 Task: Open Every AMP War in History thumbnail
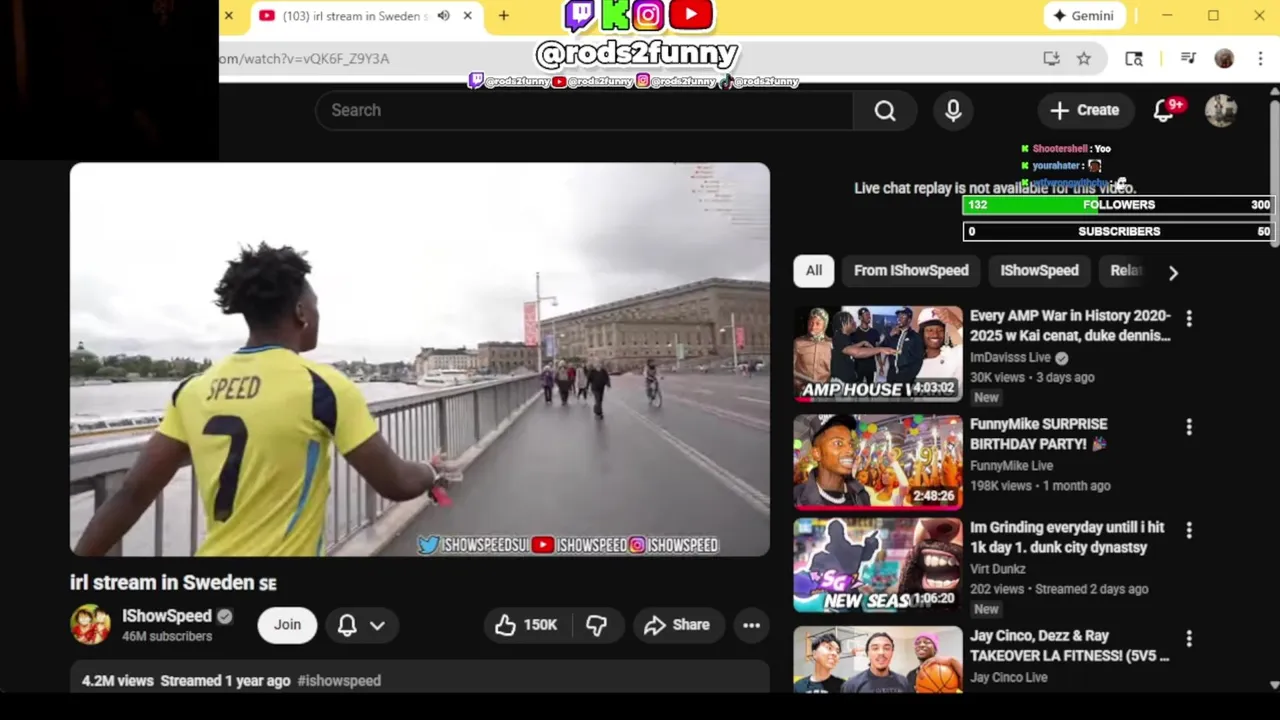(x=878, y=353)
